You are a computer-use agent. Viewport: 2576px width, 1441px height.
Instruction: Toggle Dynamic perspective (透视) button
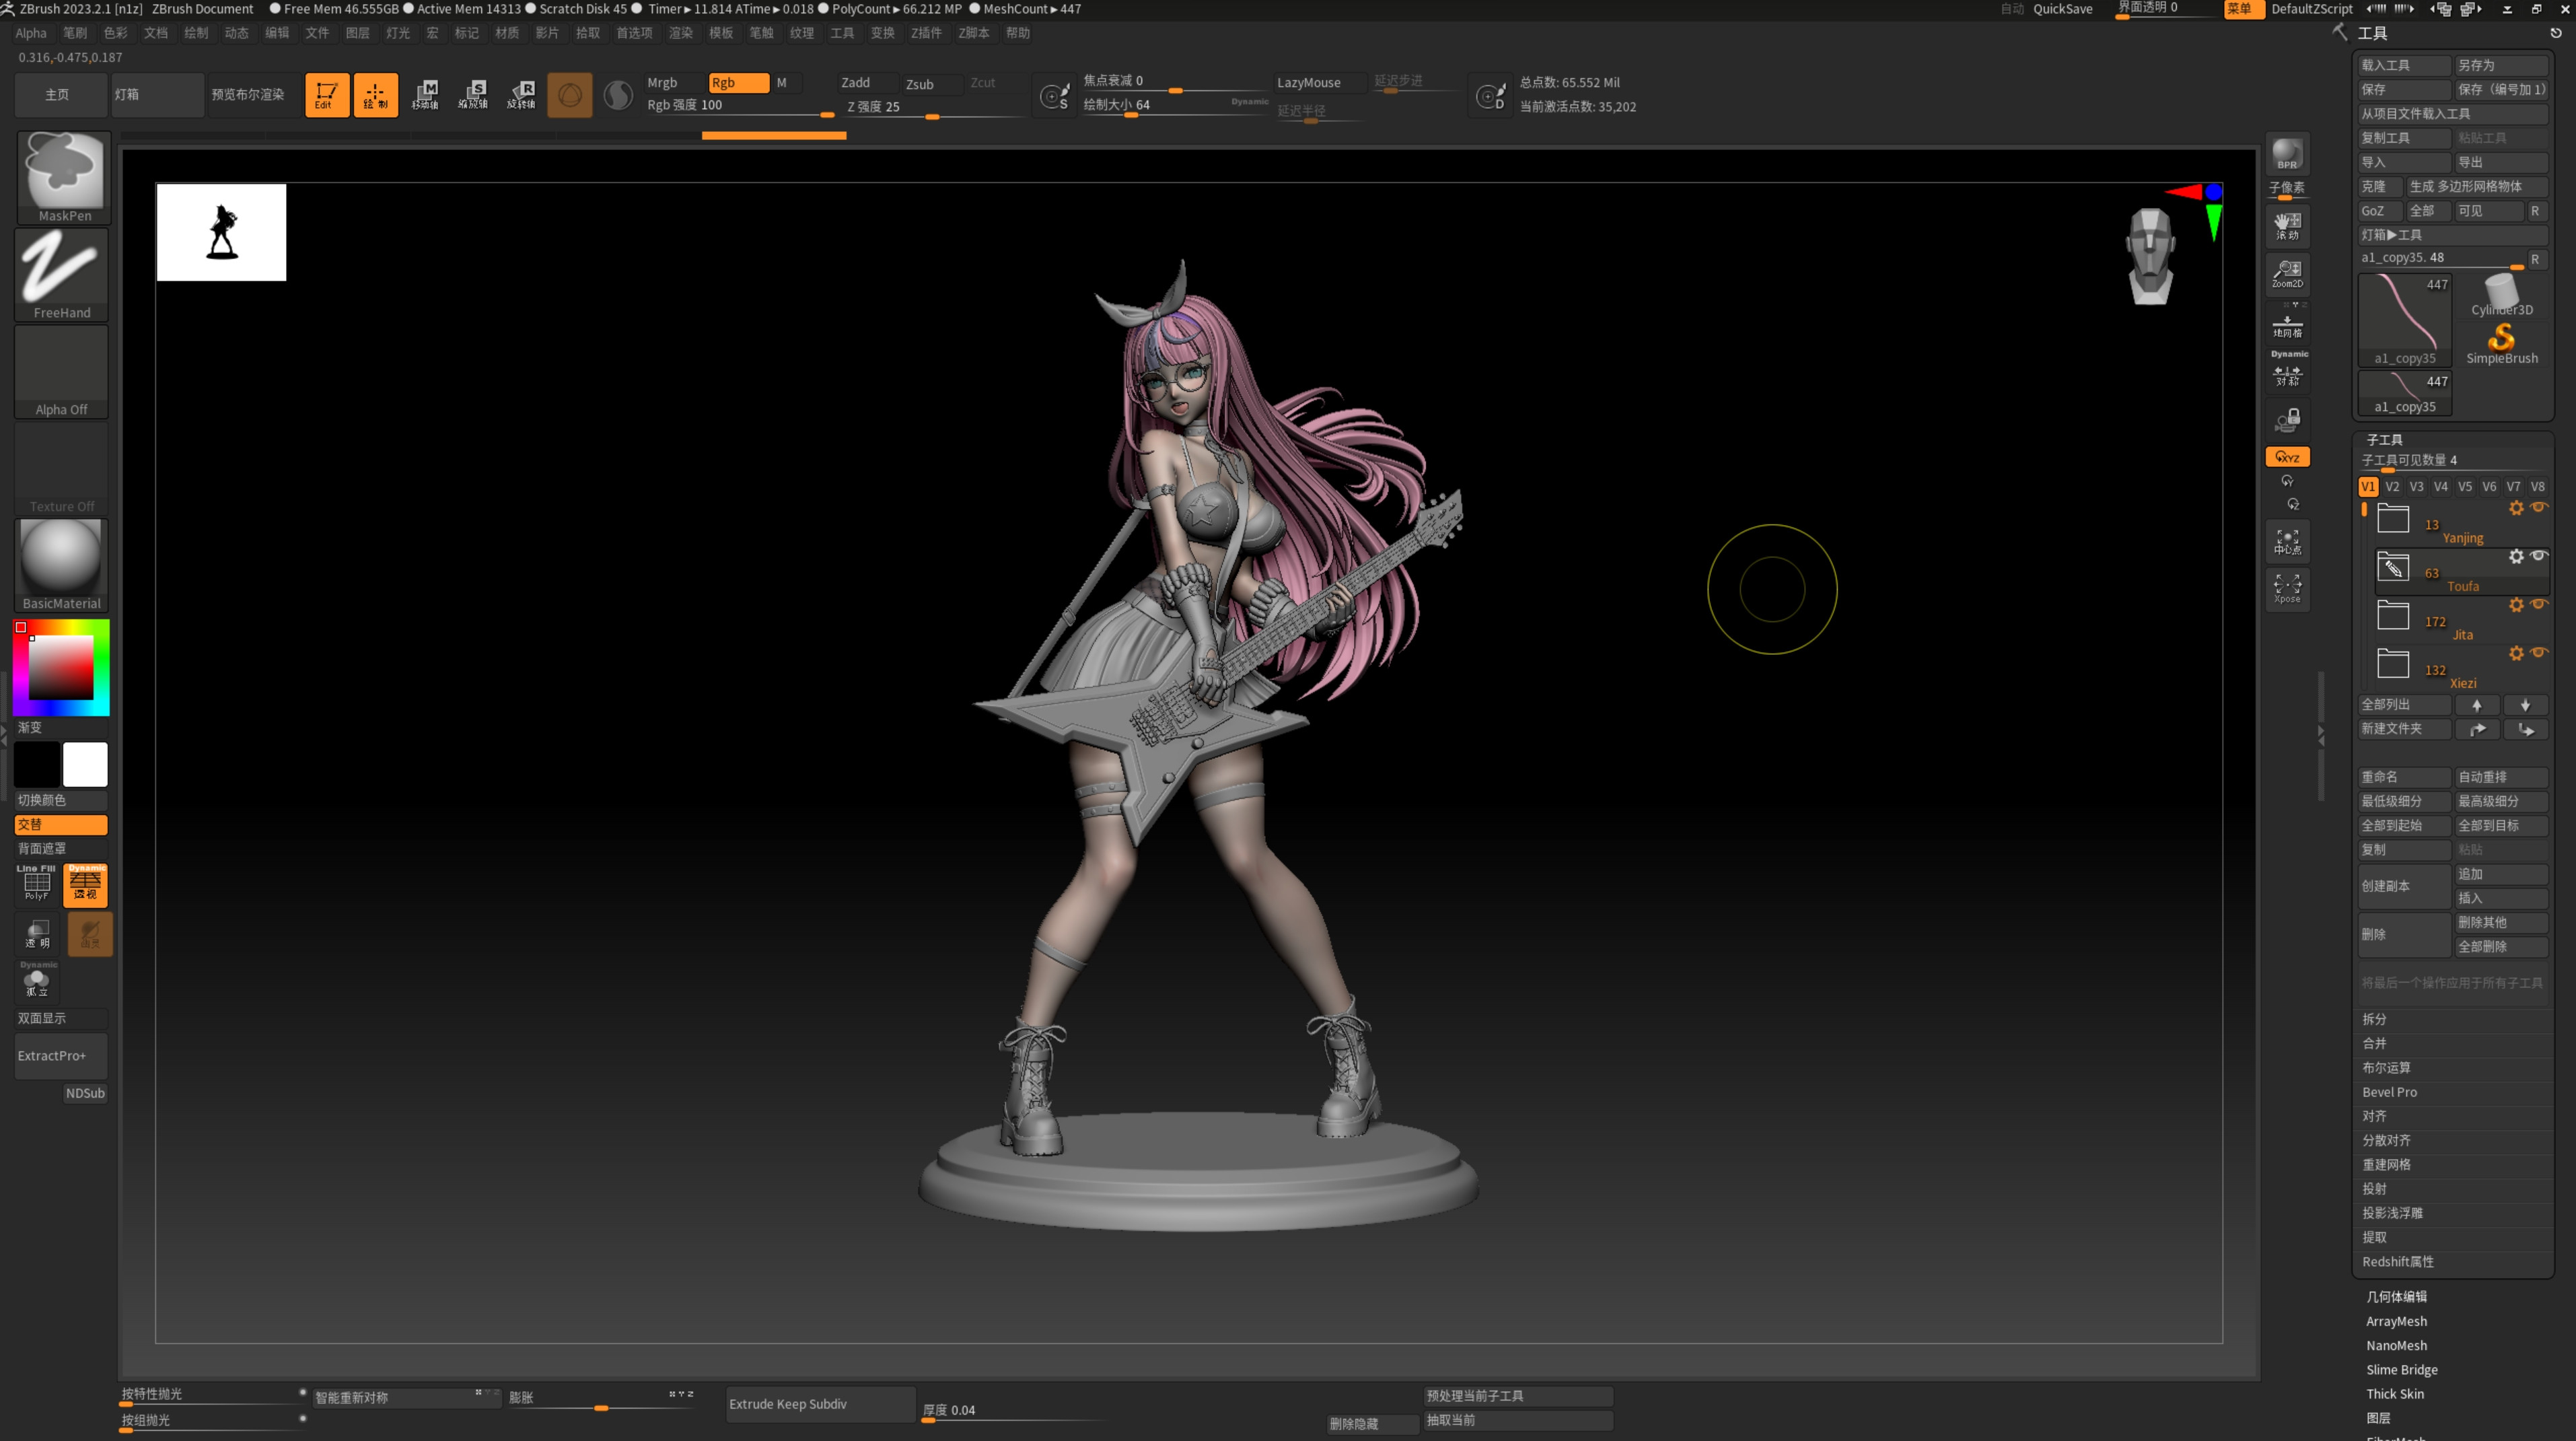[x=85, y=884]
